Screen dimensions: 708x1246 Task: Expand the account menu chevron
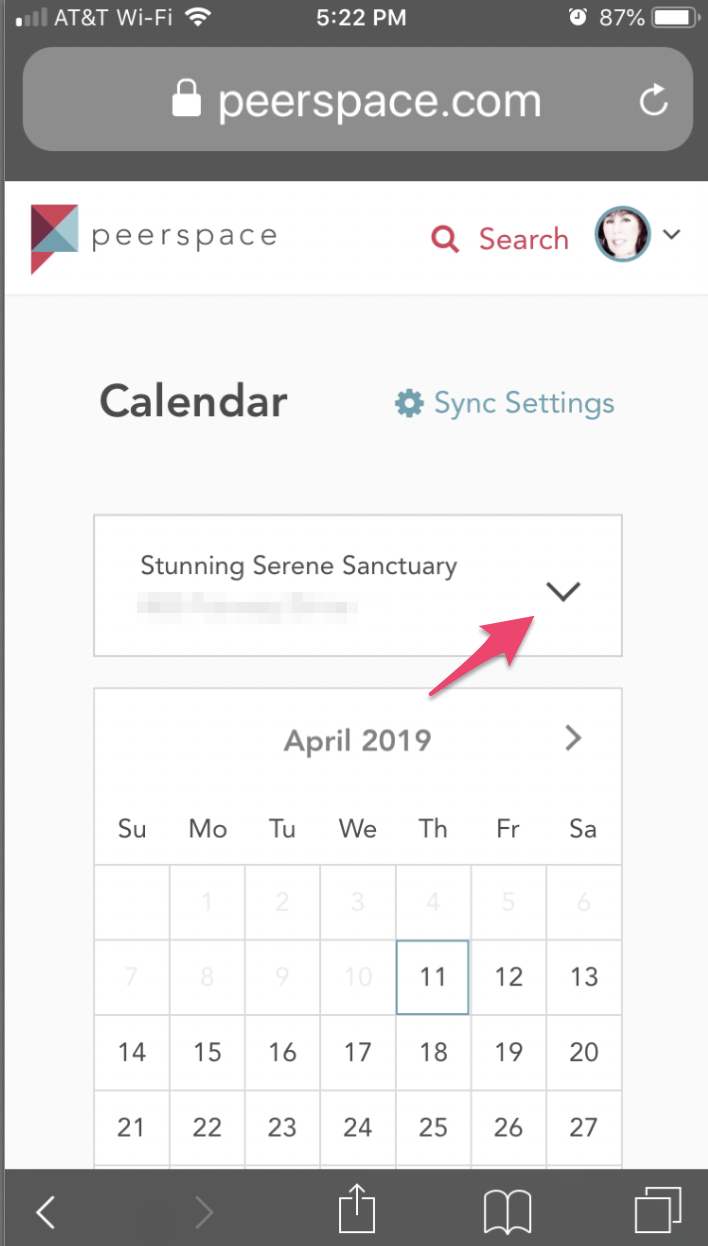tap(672, 235)
